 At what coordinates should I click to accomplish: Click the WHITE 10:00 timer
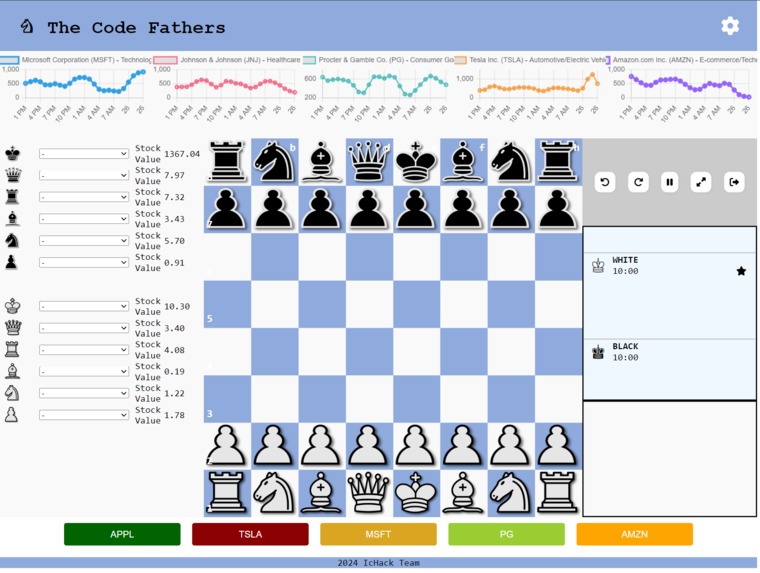click(625, 271)
